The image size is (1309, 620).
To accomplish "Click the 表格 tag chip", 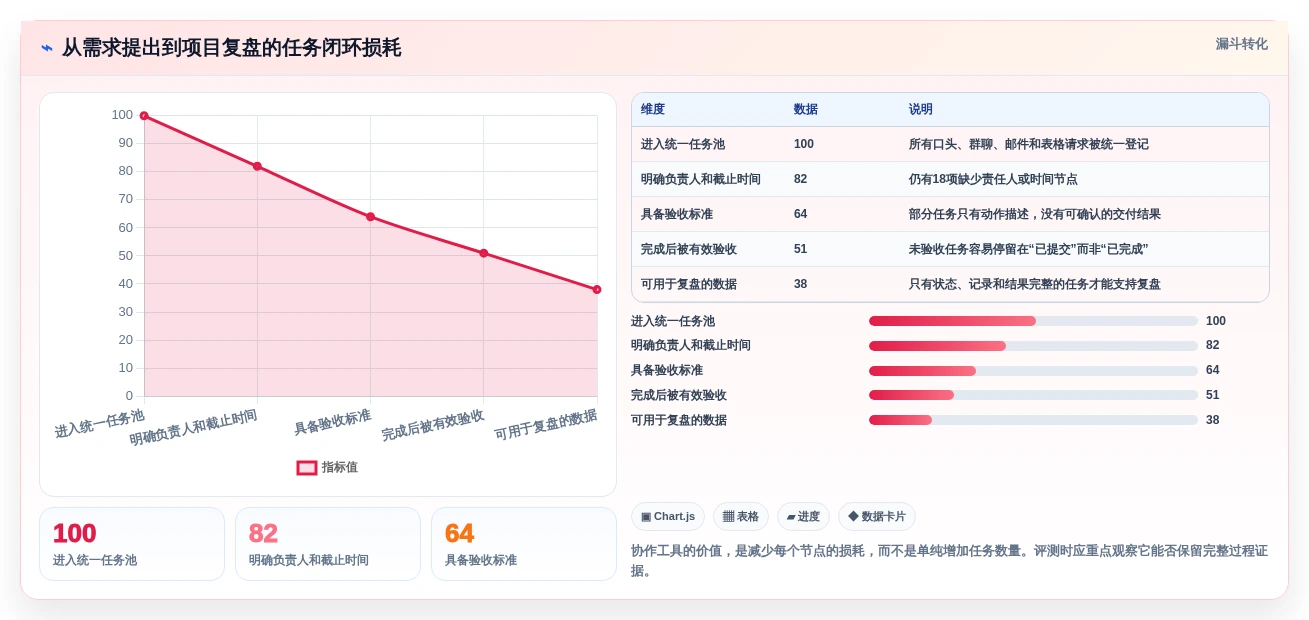I will pos(741,516).
